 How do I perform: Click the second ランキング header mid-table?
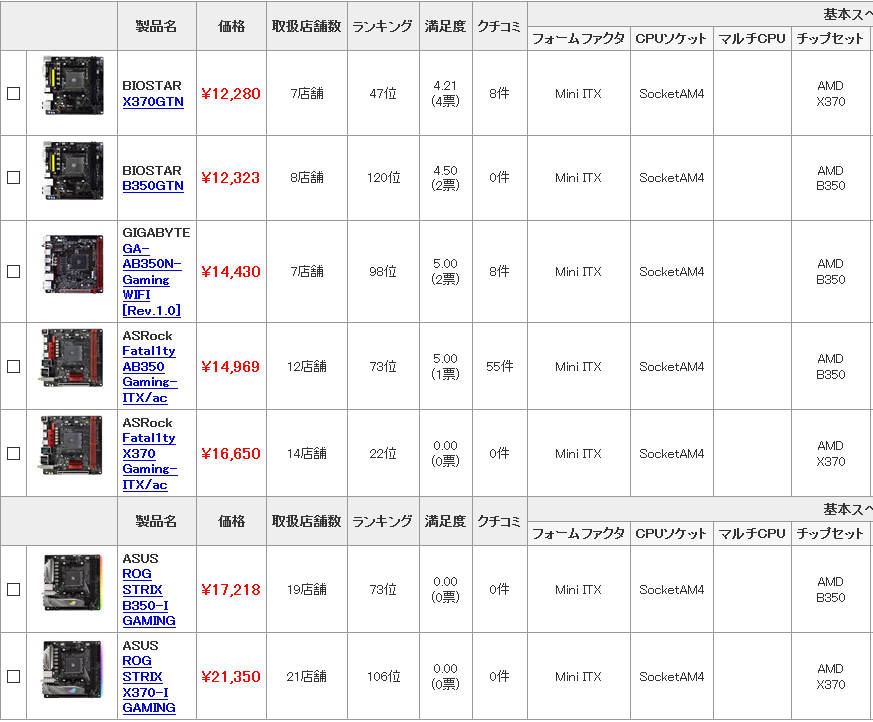click(382, 521)
